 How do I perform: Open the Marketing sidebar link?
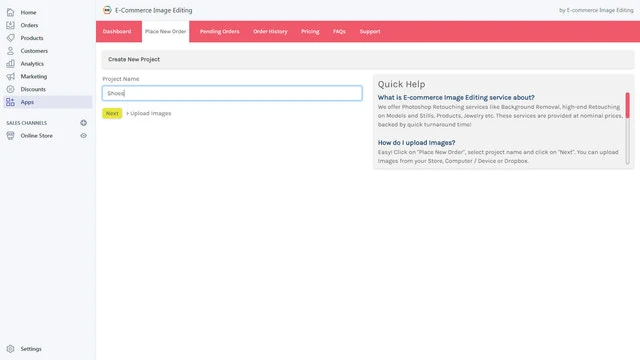(33, 76)
